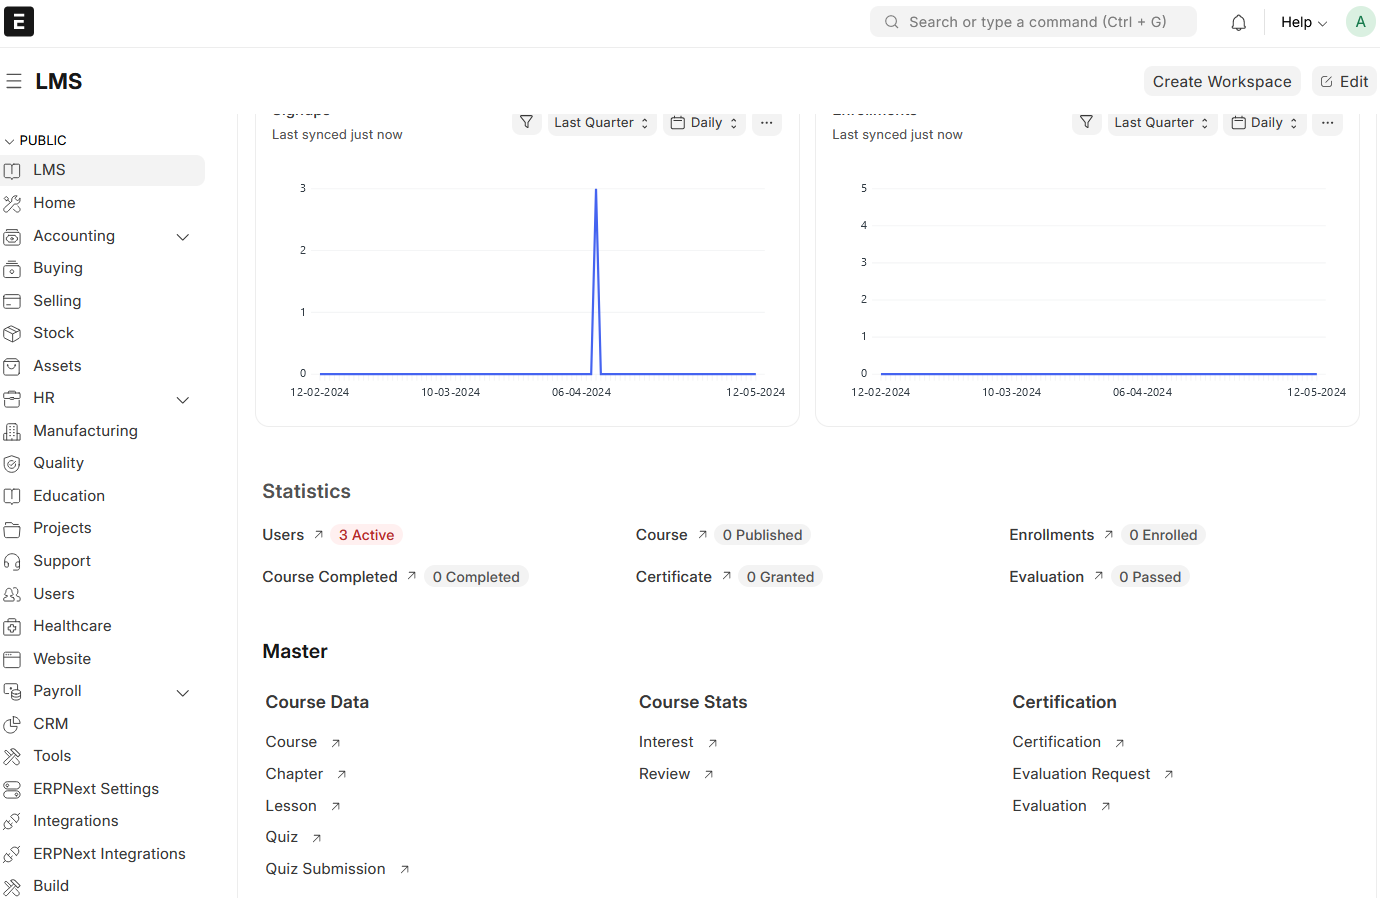Viewport: 1380px width, 898px height.
Task: Click the CRM sidebar icon
Action: click(x=12, y=724)
